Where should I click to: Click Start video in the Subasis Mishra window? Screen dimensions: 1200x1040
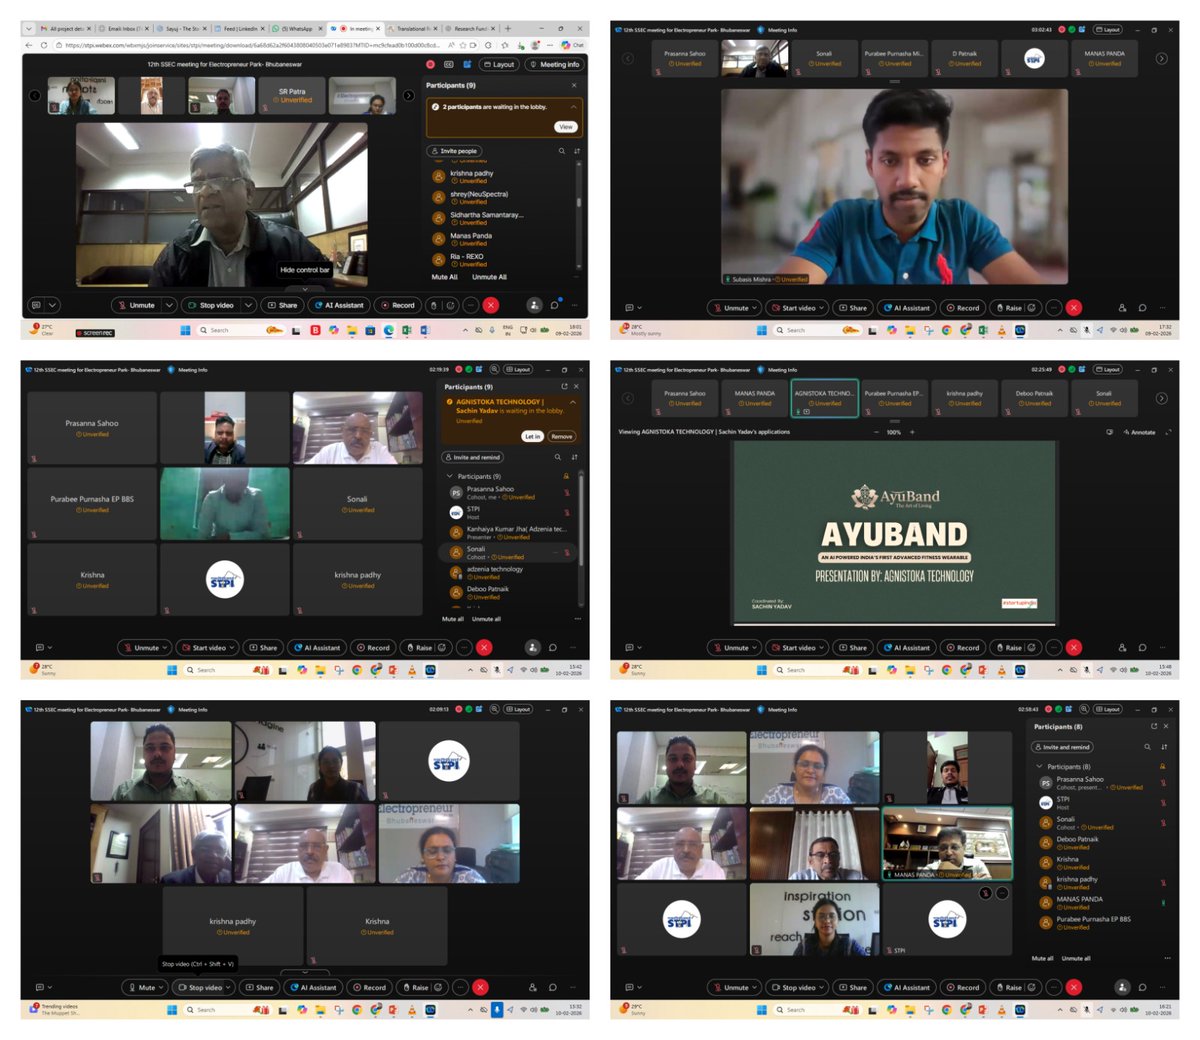point(795,308)
